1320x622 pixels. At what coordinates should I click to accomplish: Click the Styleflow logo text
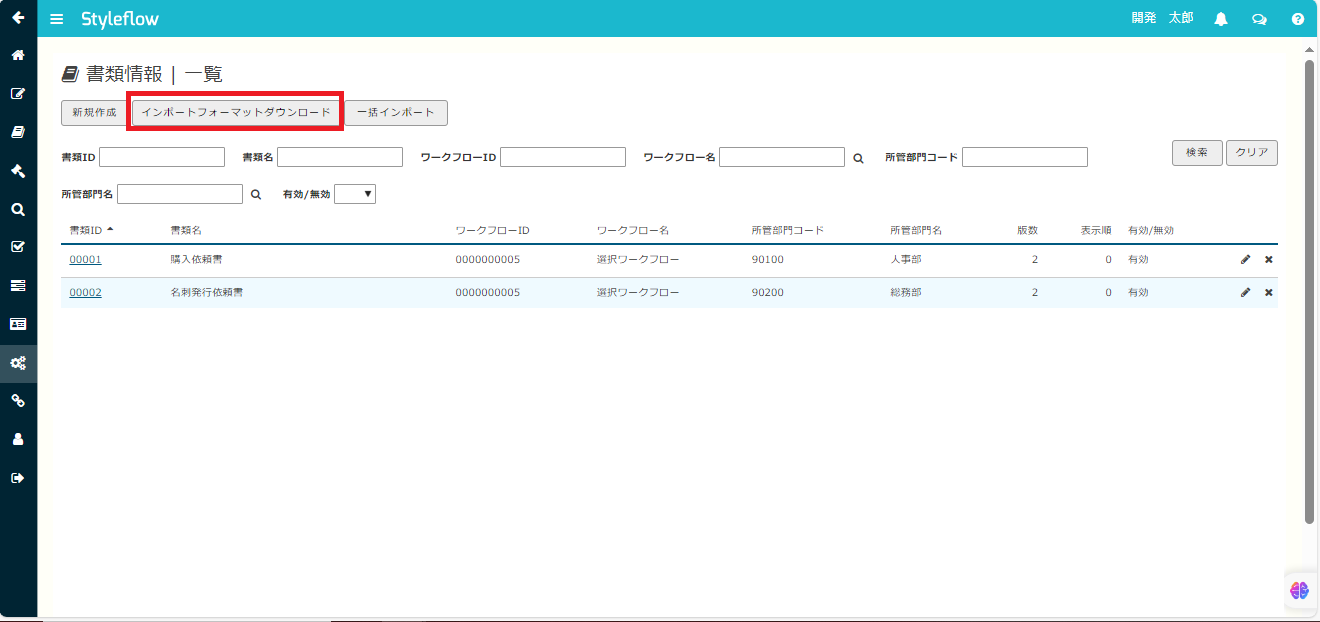[120, 19]
